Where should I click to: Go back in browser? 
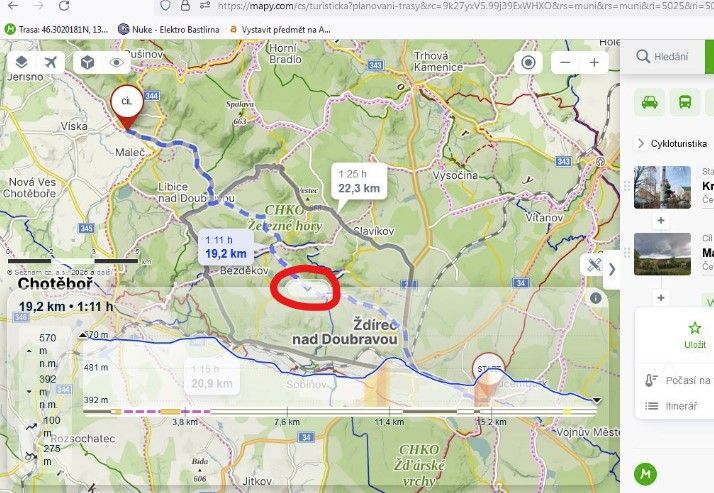point(13,5)
